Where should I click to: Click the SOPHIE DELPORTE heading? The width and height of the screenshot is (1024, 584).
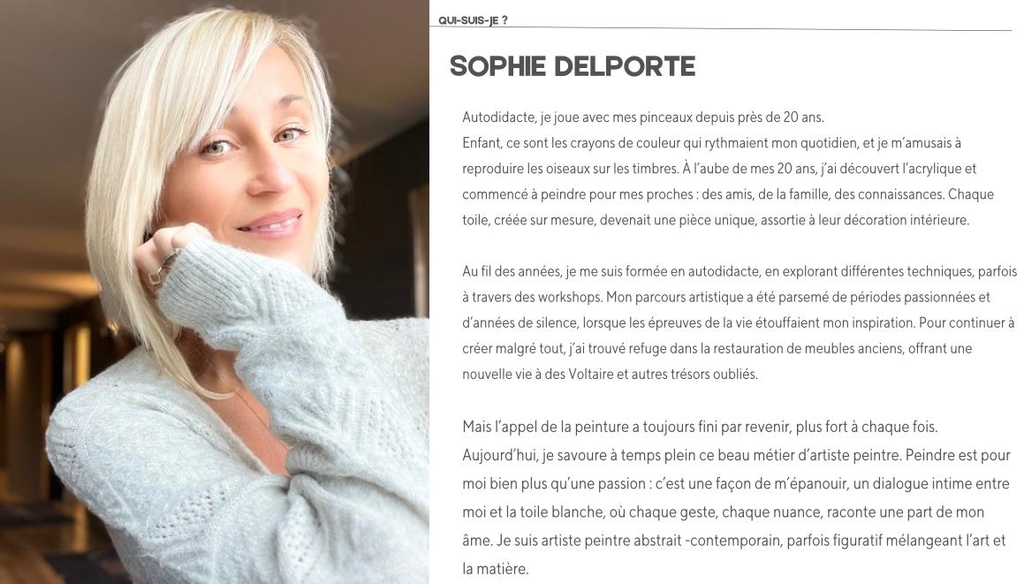click(573, 66)
